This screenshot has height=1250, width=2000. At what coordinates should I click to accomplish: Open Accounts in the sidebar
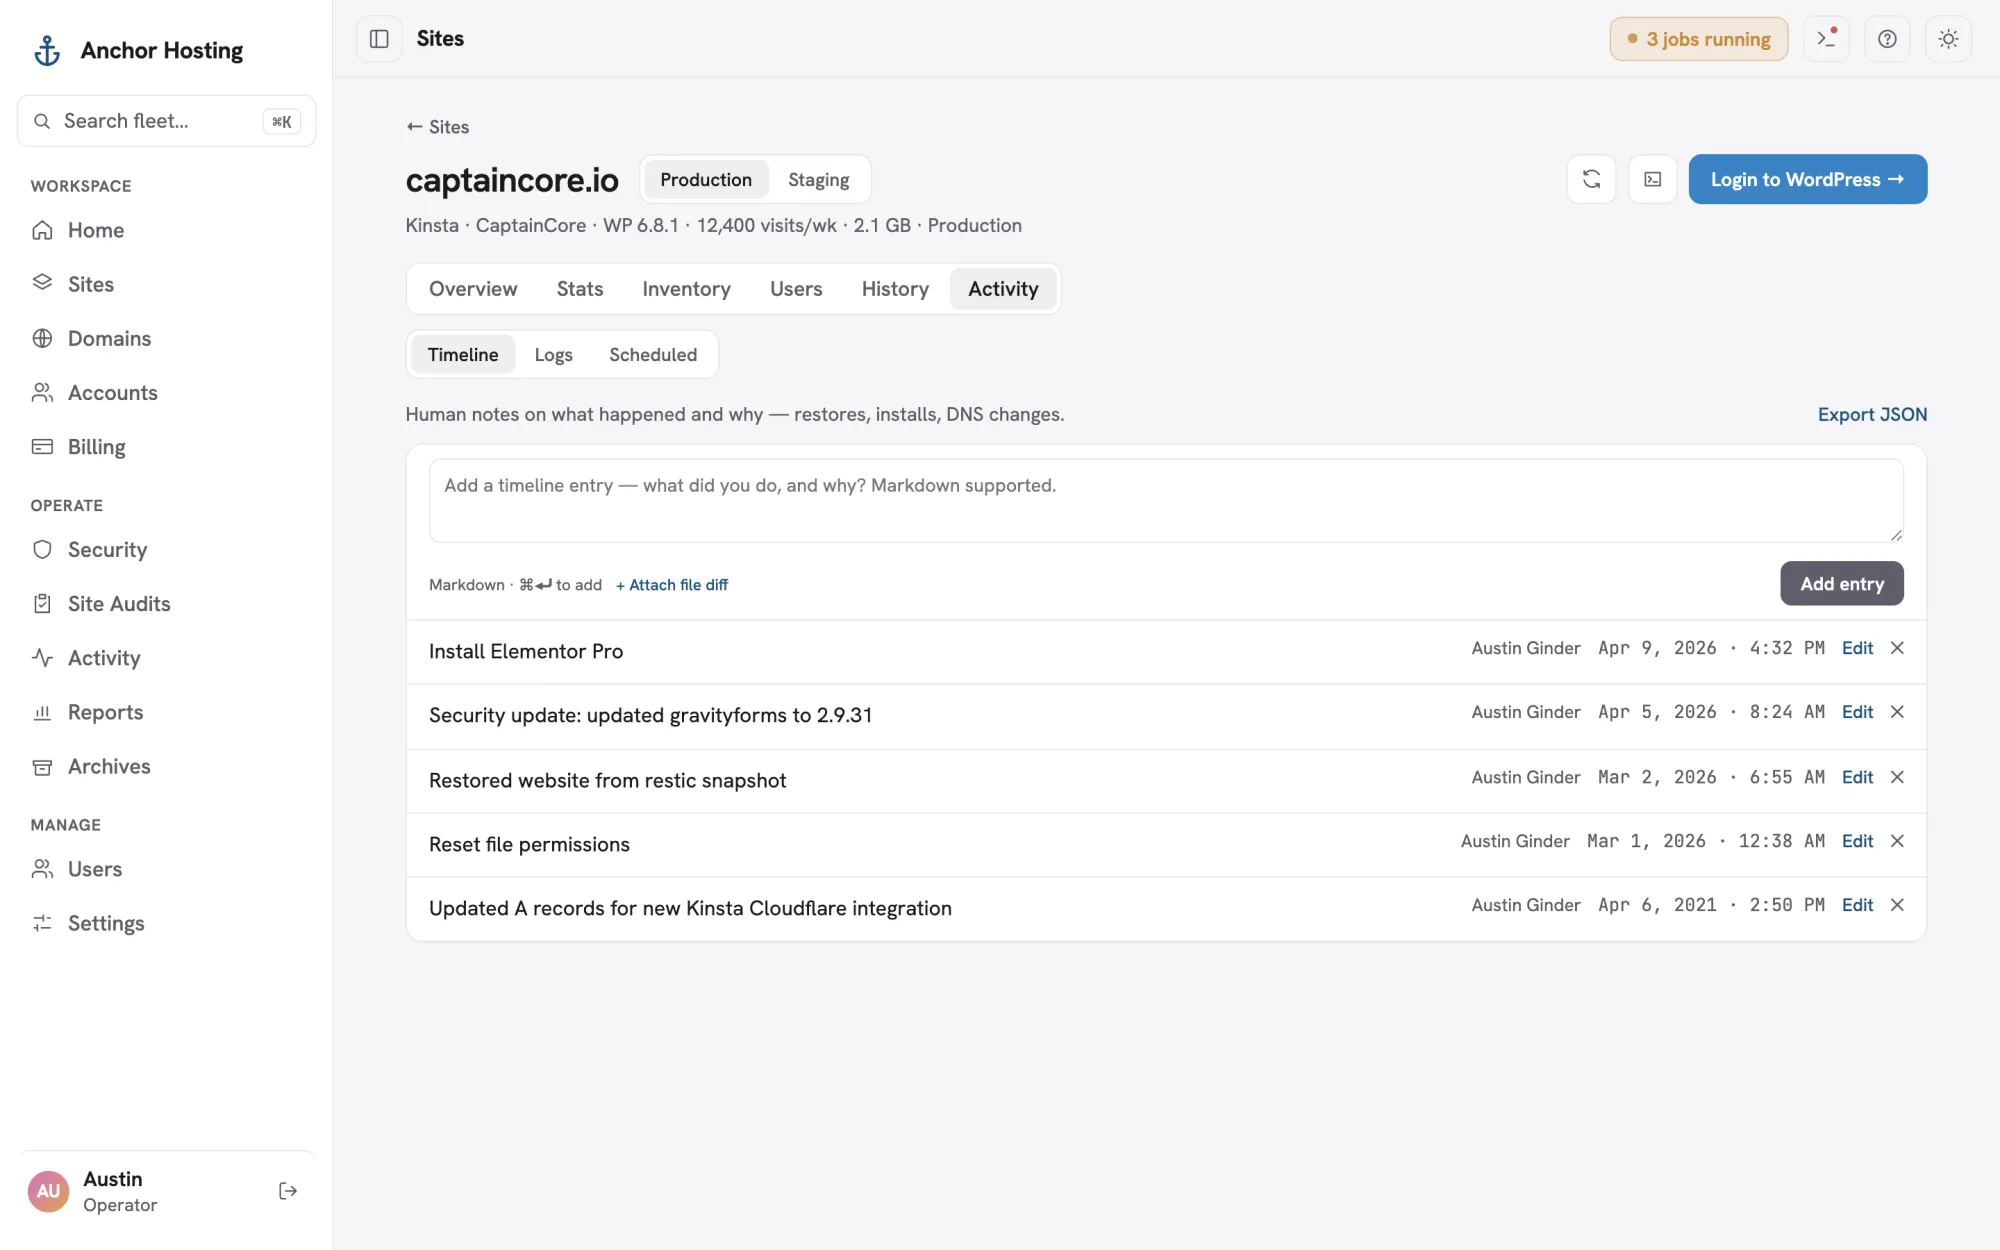(x=166, y=392)
